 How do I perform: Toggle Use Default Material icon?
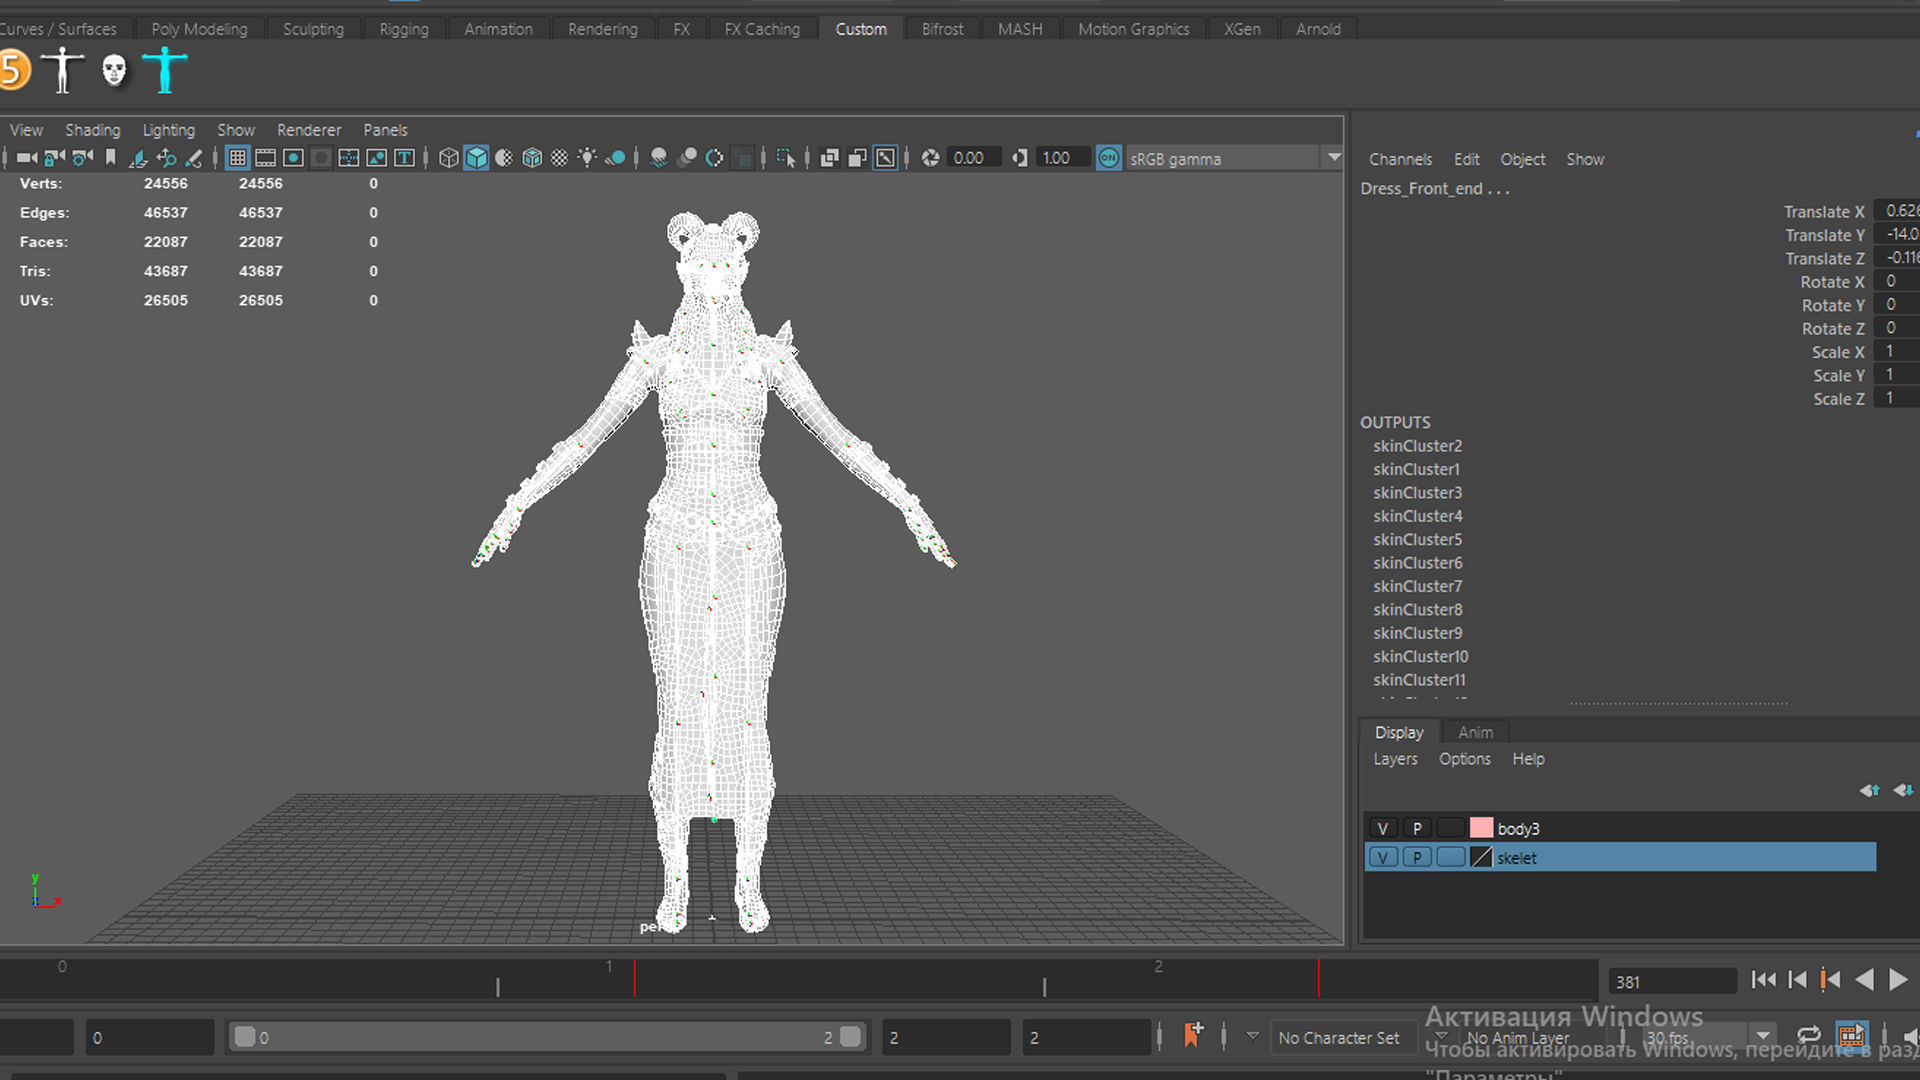504,158
